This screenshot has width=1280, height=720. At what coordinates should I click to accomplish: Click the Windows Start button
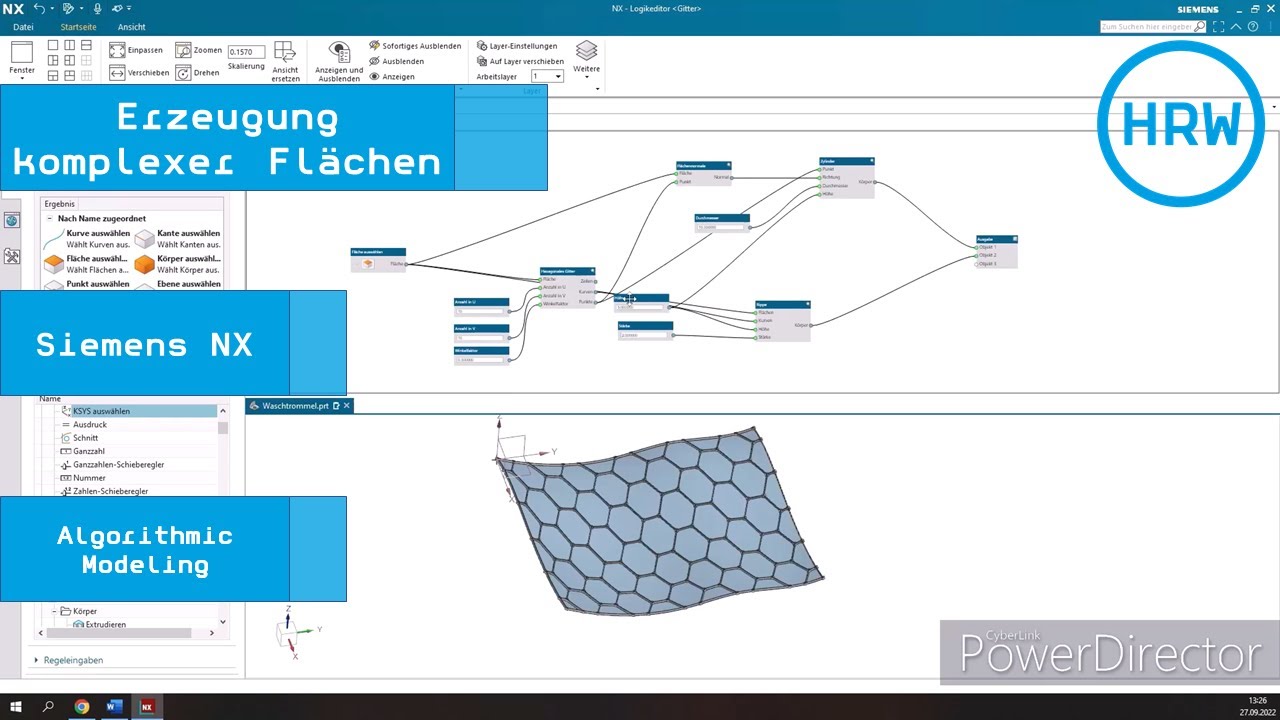[x=16, y=706]
